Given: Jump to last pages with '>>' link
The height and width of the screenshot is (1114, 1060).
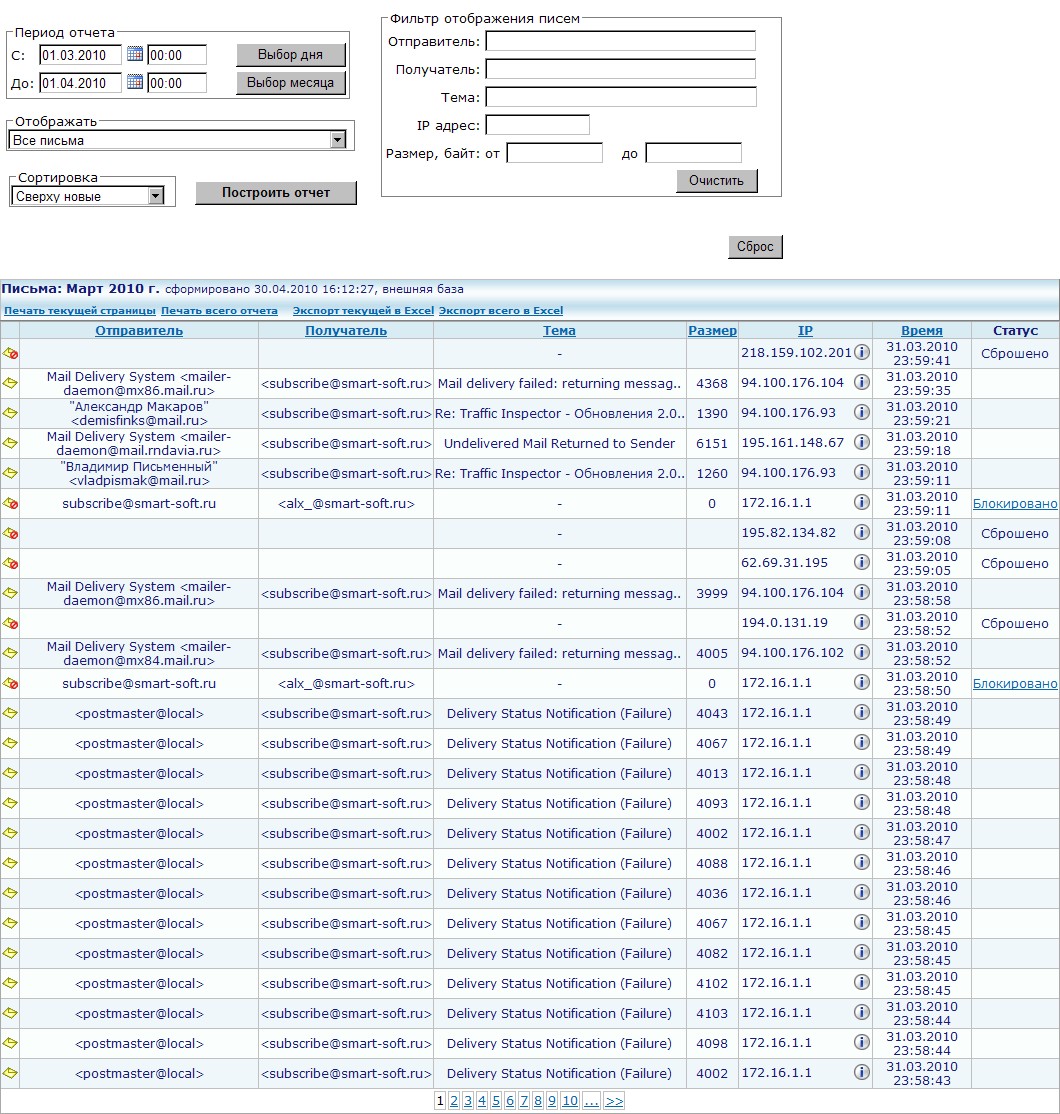Looking at the screenshot, I should click(614, 1101).
